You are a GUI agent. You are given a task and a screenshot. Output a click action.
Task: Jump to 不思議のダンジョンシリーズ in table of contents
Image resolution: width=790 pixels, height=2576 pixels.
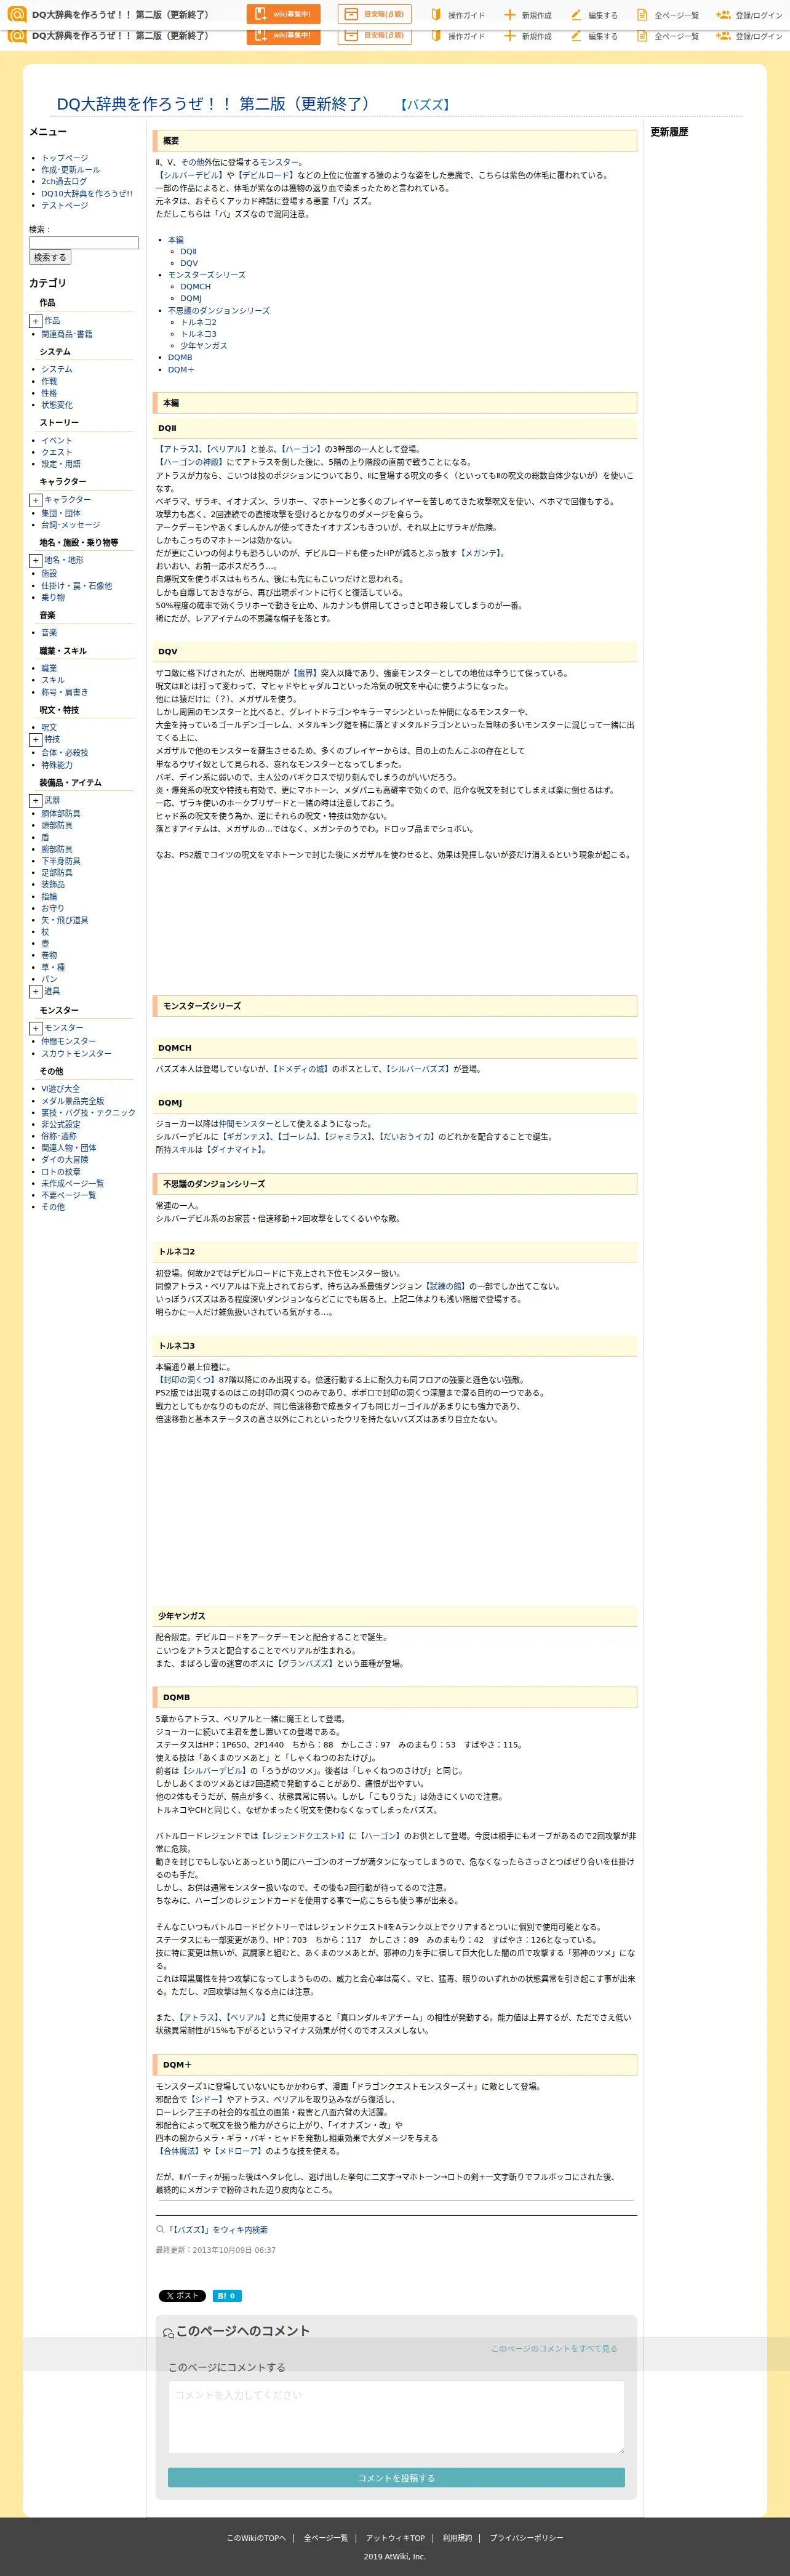(218, 310)
